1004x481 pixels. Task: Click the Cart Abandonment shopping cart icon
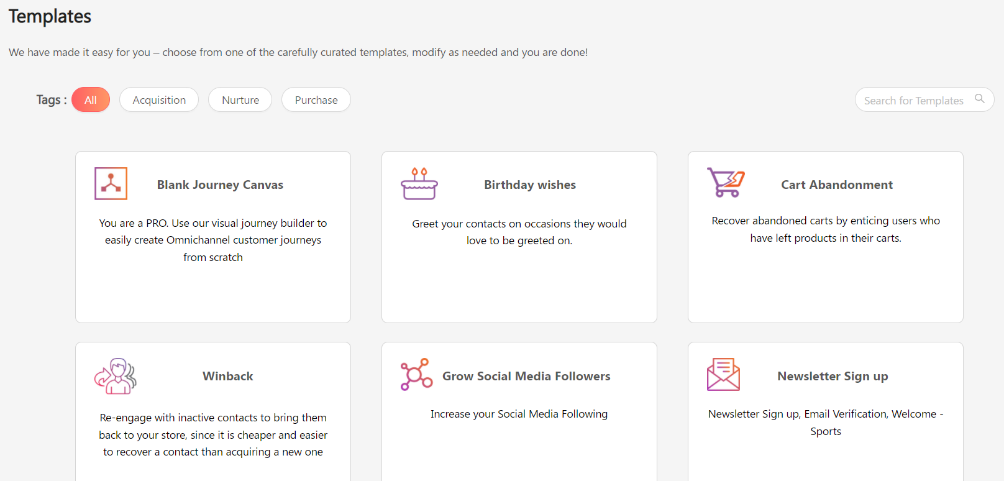click(x=725, y=183)
